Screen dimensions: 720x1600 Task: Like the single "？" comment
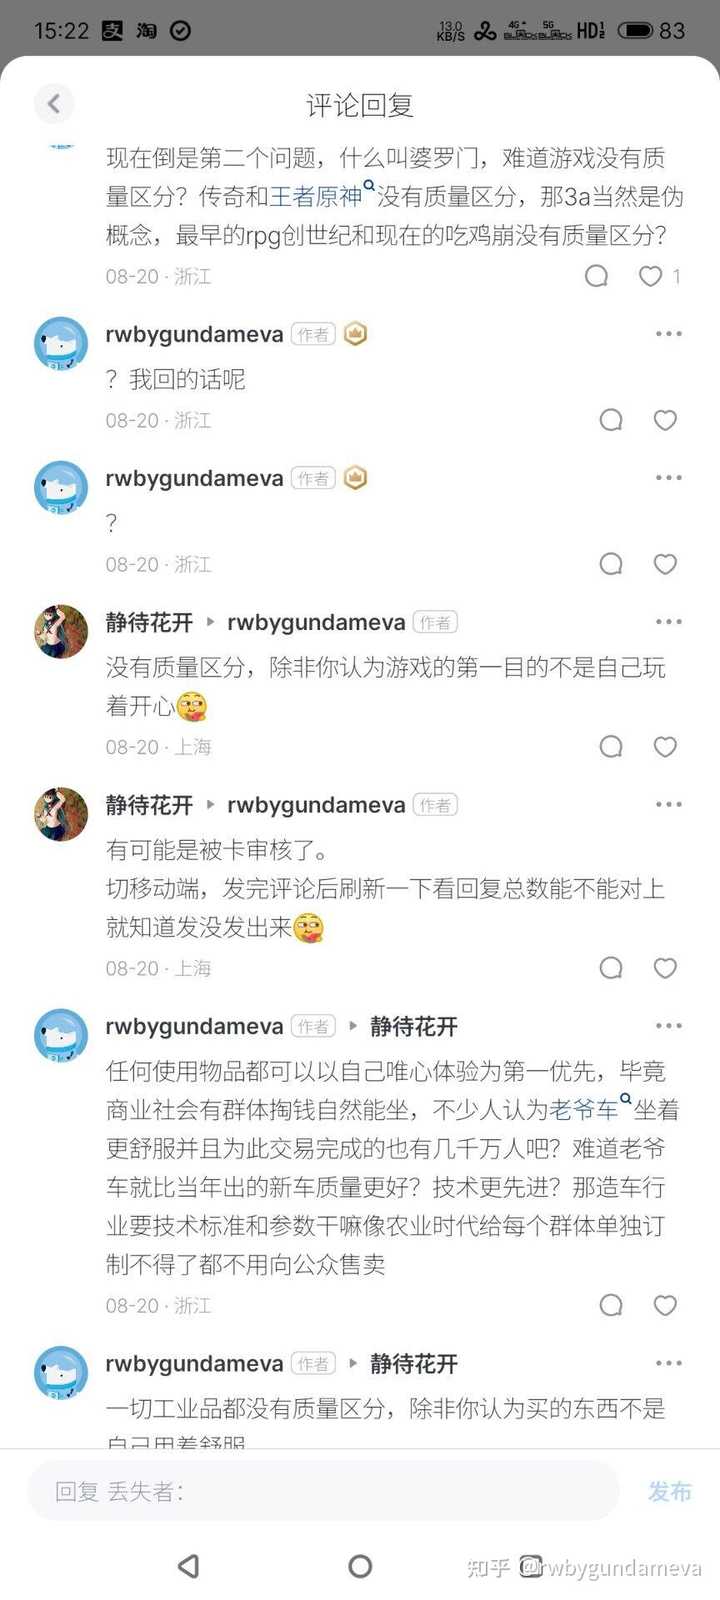pyautogui.click(x=665, y=564)
